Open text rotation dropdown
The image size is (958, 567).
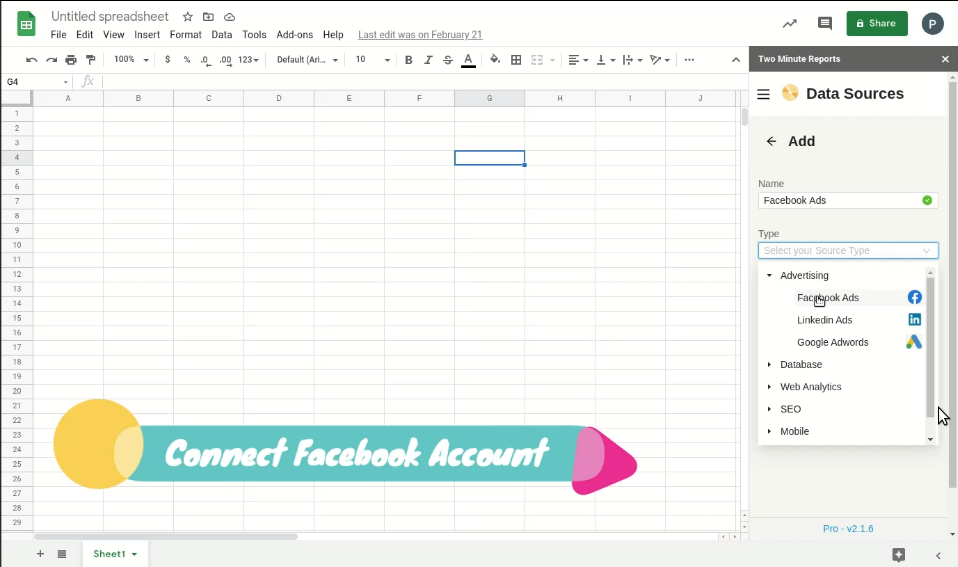coord(660,59)
